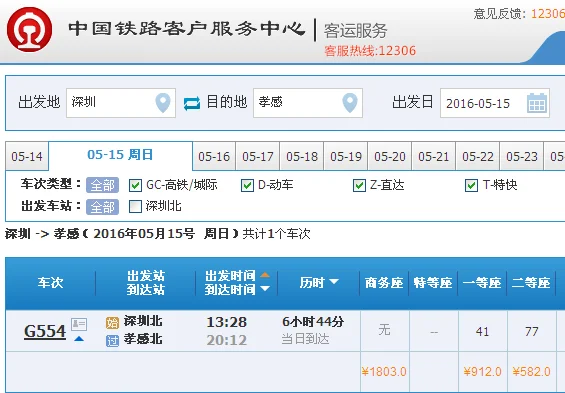The width and height of the screenshot is (565, 393).
Task: Click 全部 button for departure stations
Action: [x=102, y=207]
